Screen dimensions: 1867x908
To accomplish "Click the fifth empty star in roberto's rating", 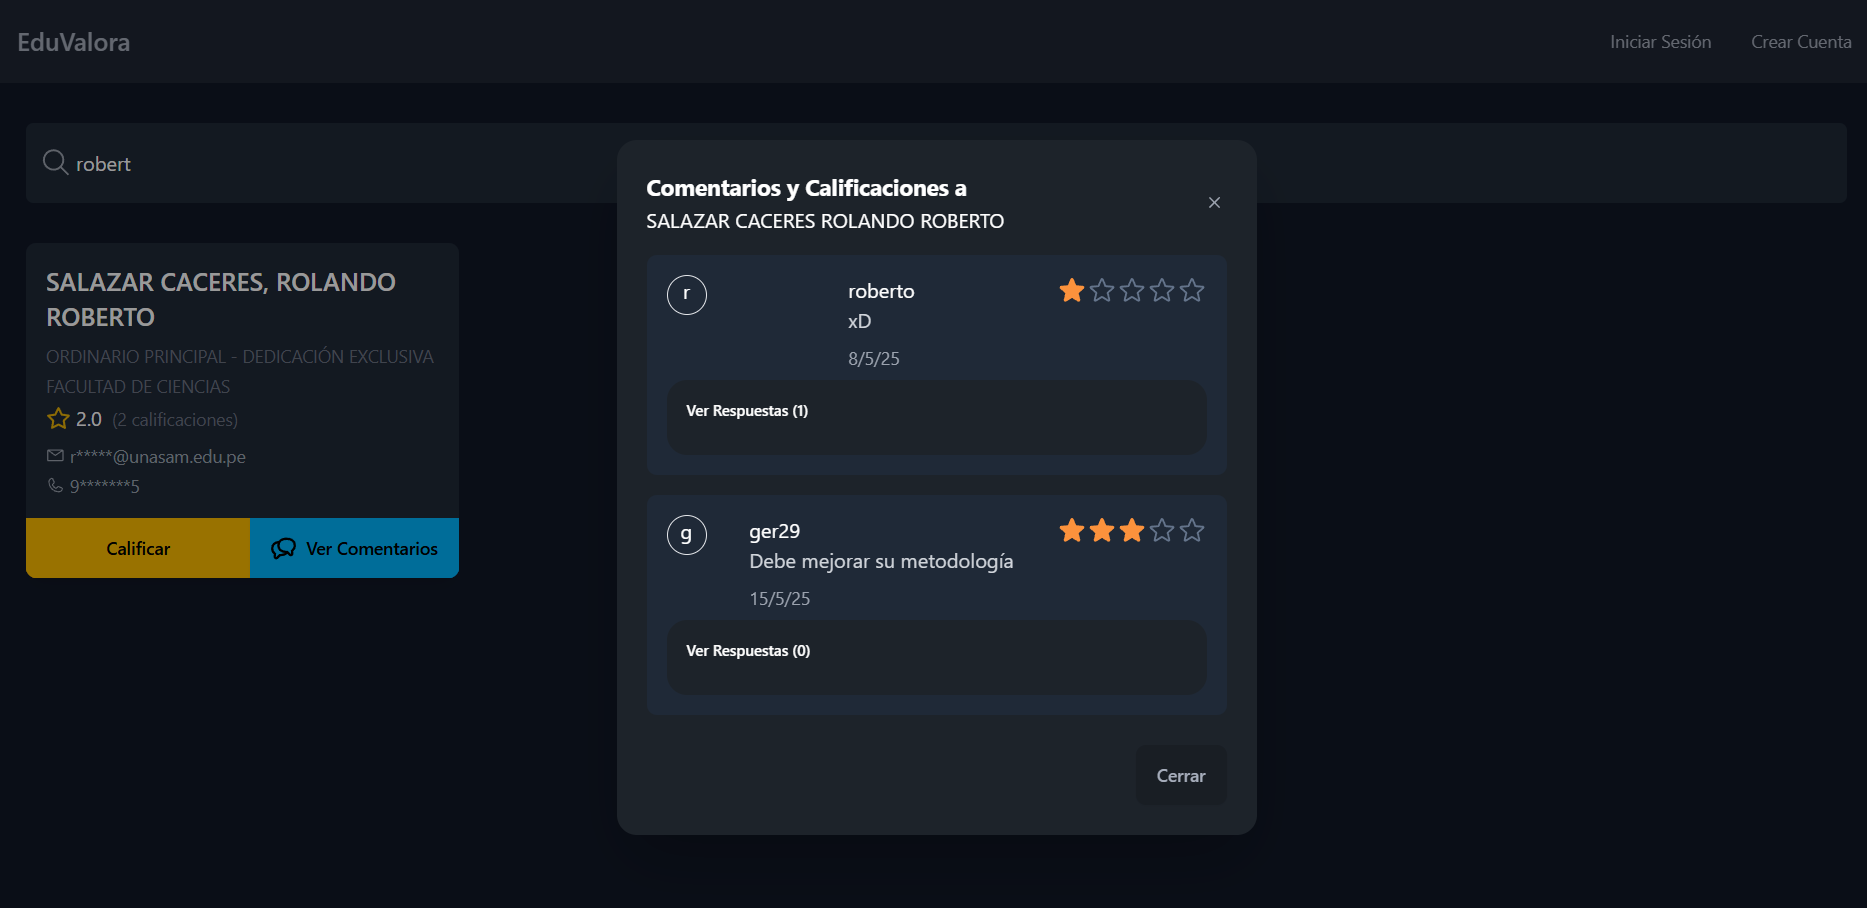I will (1192, 290).
